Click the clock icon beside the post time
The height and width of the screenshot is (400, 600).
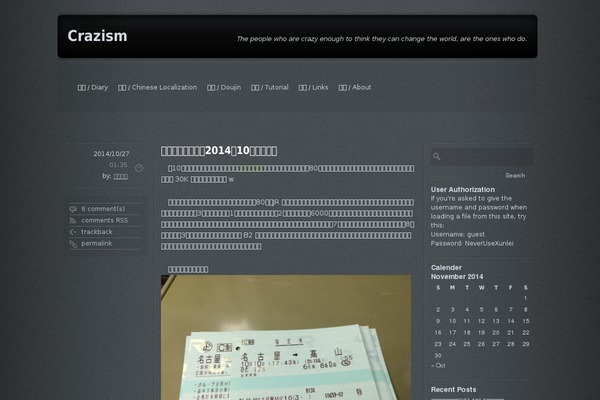tap(139, 168)
